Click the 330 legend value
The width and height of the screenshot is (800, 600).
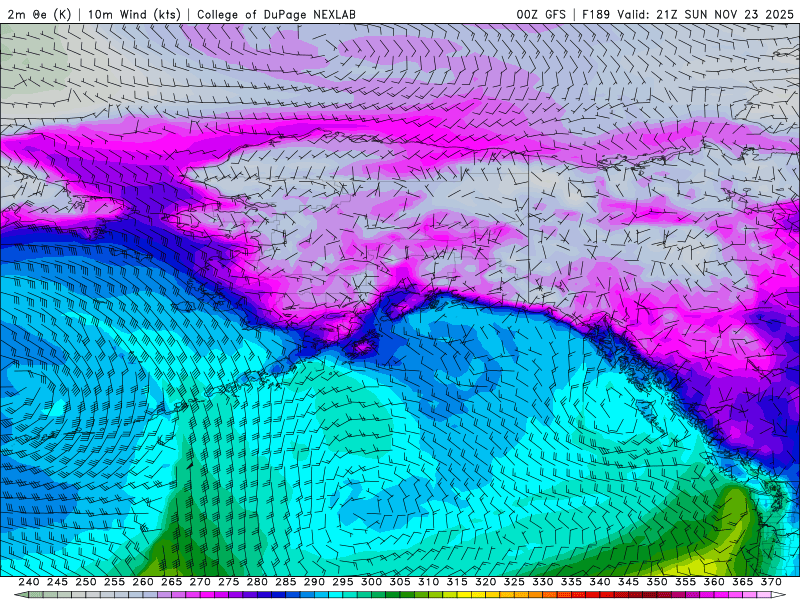coord(543,582)
